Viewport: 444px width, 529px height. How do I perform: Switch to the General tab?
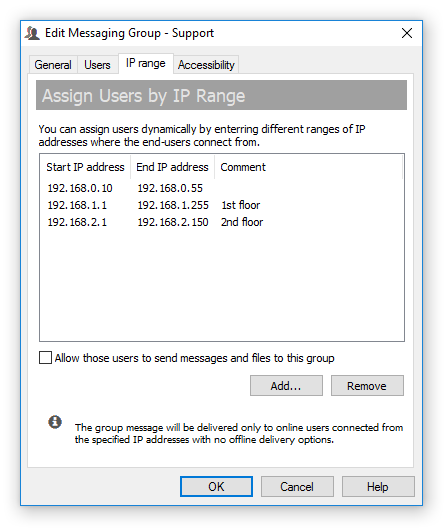53,64
